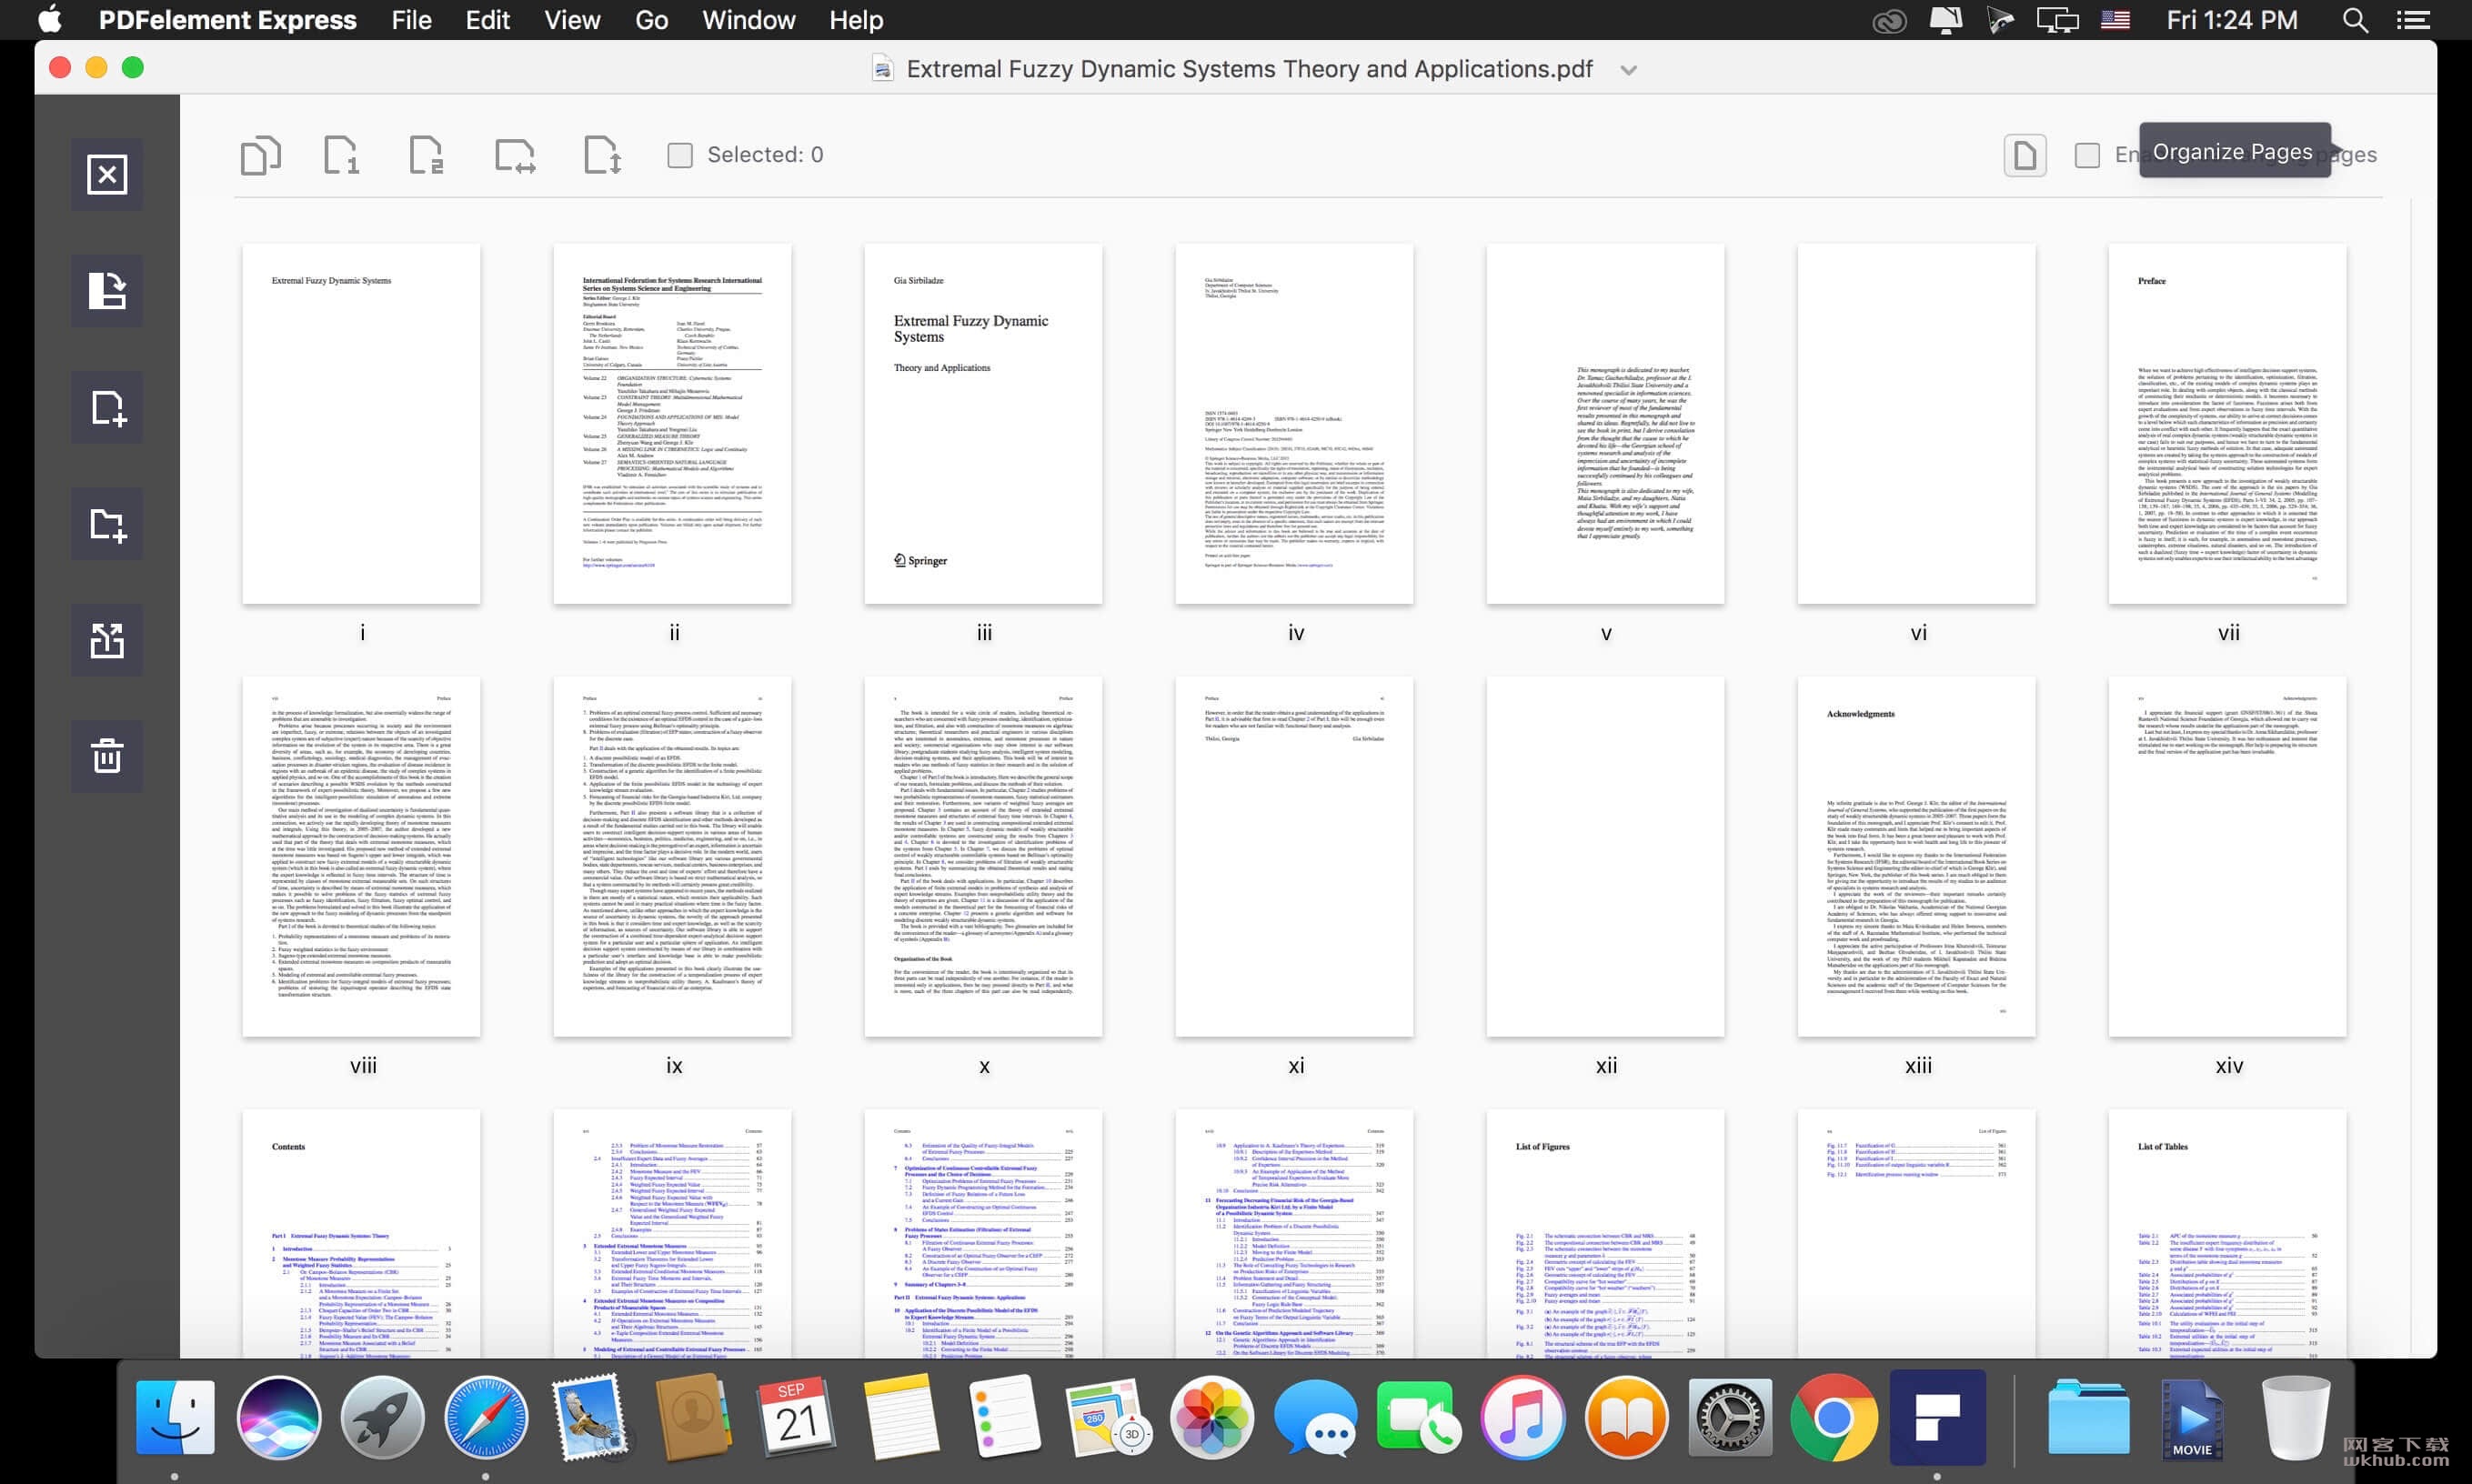Select blank page xii thumbnail

tap(1605, 857)
